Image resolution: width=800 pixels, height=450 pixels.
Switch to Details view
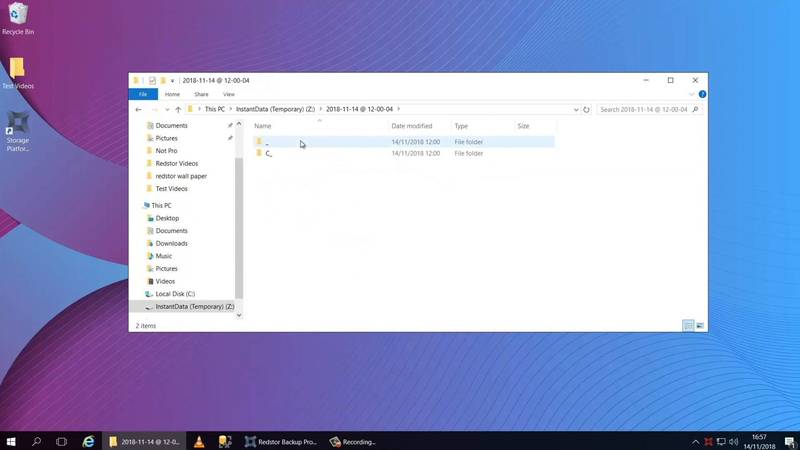(688, 326)
